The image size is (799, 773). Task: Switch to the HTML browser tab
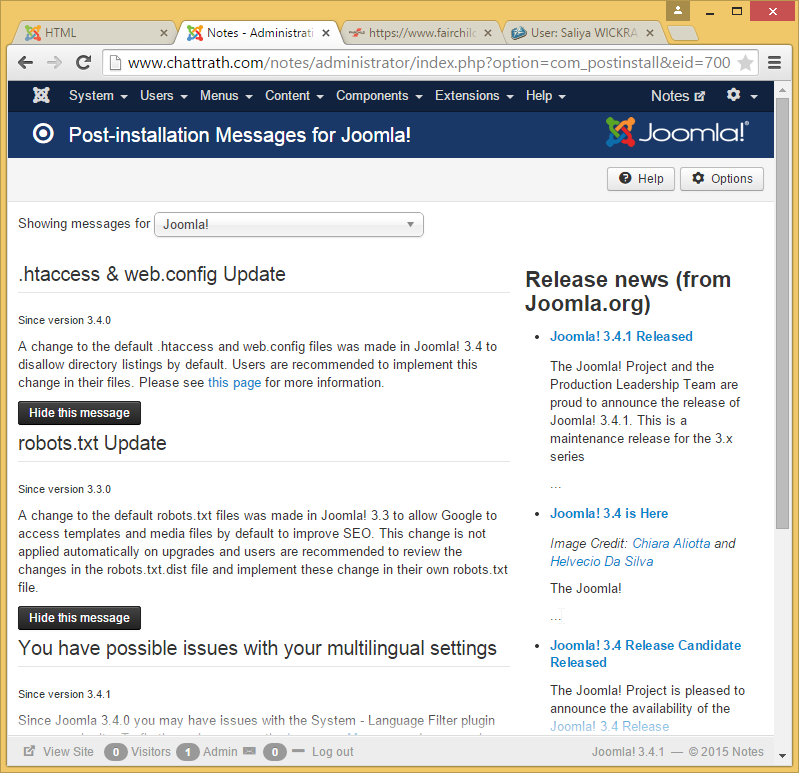(90, 33)
